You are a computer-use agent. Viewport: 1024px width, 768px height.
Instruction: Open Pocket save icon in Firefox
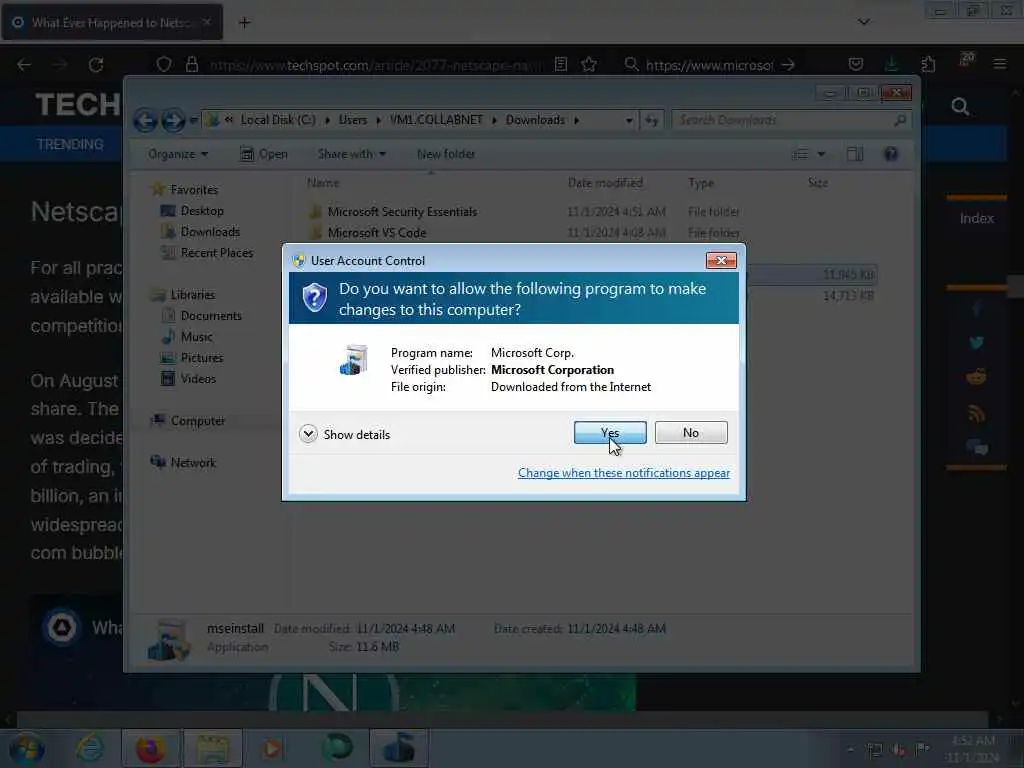click(x=856, y=64)
